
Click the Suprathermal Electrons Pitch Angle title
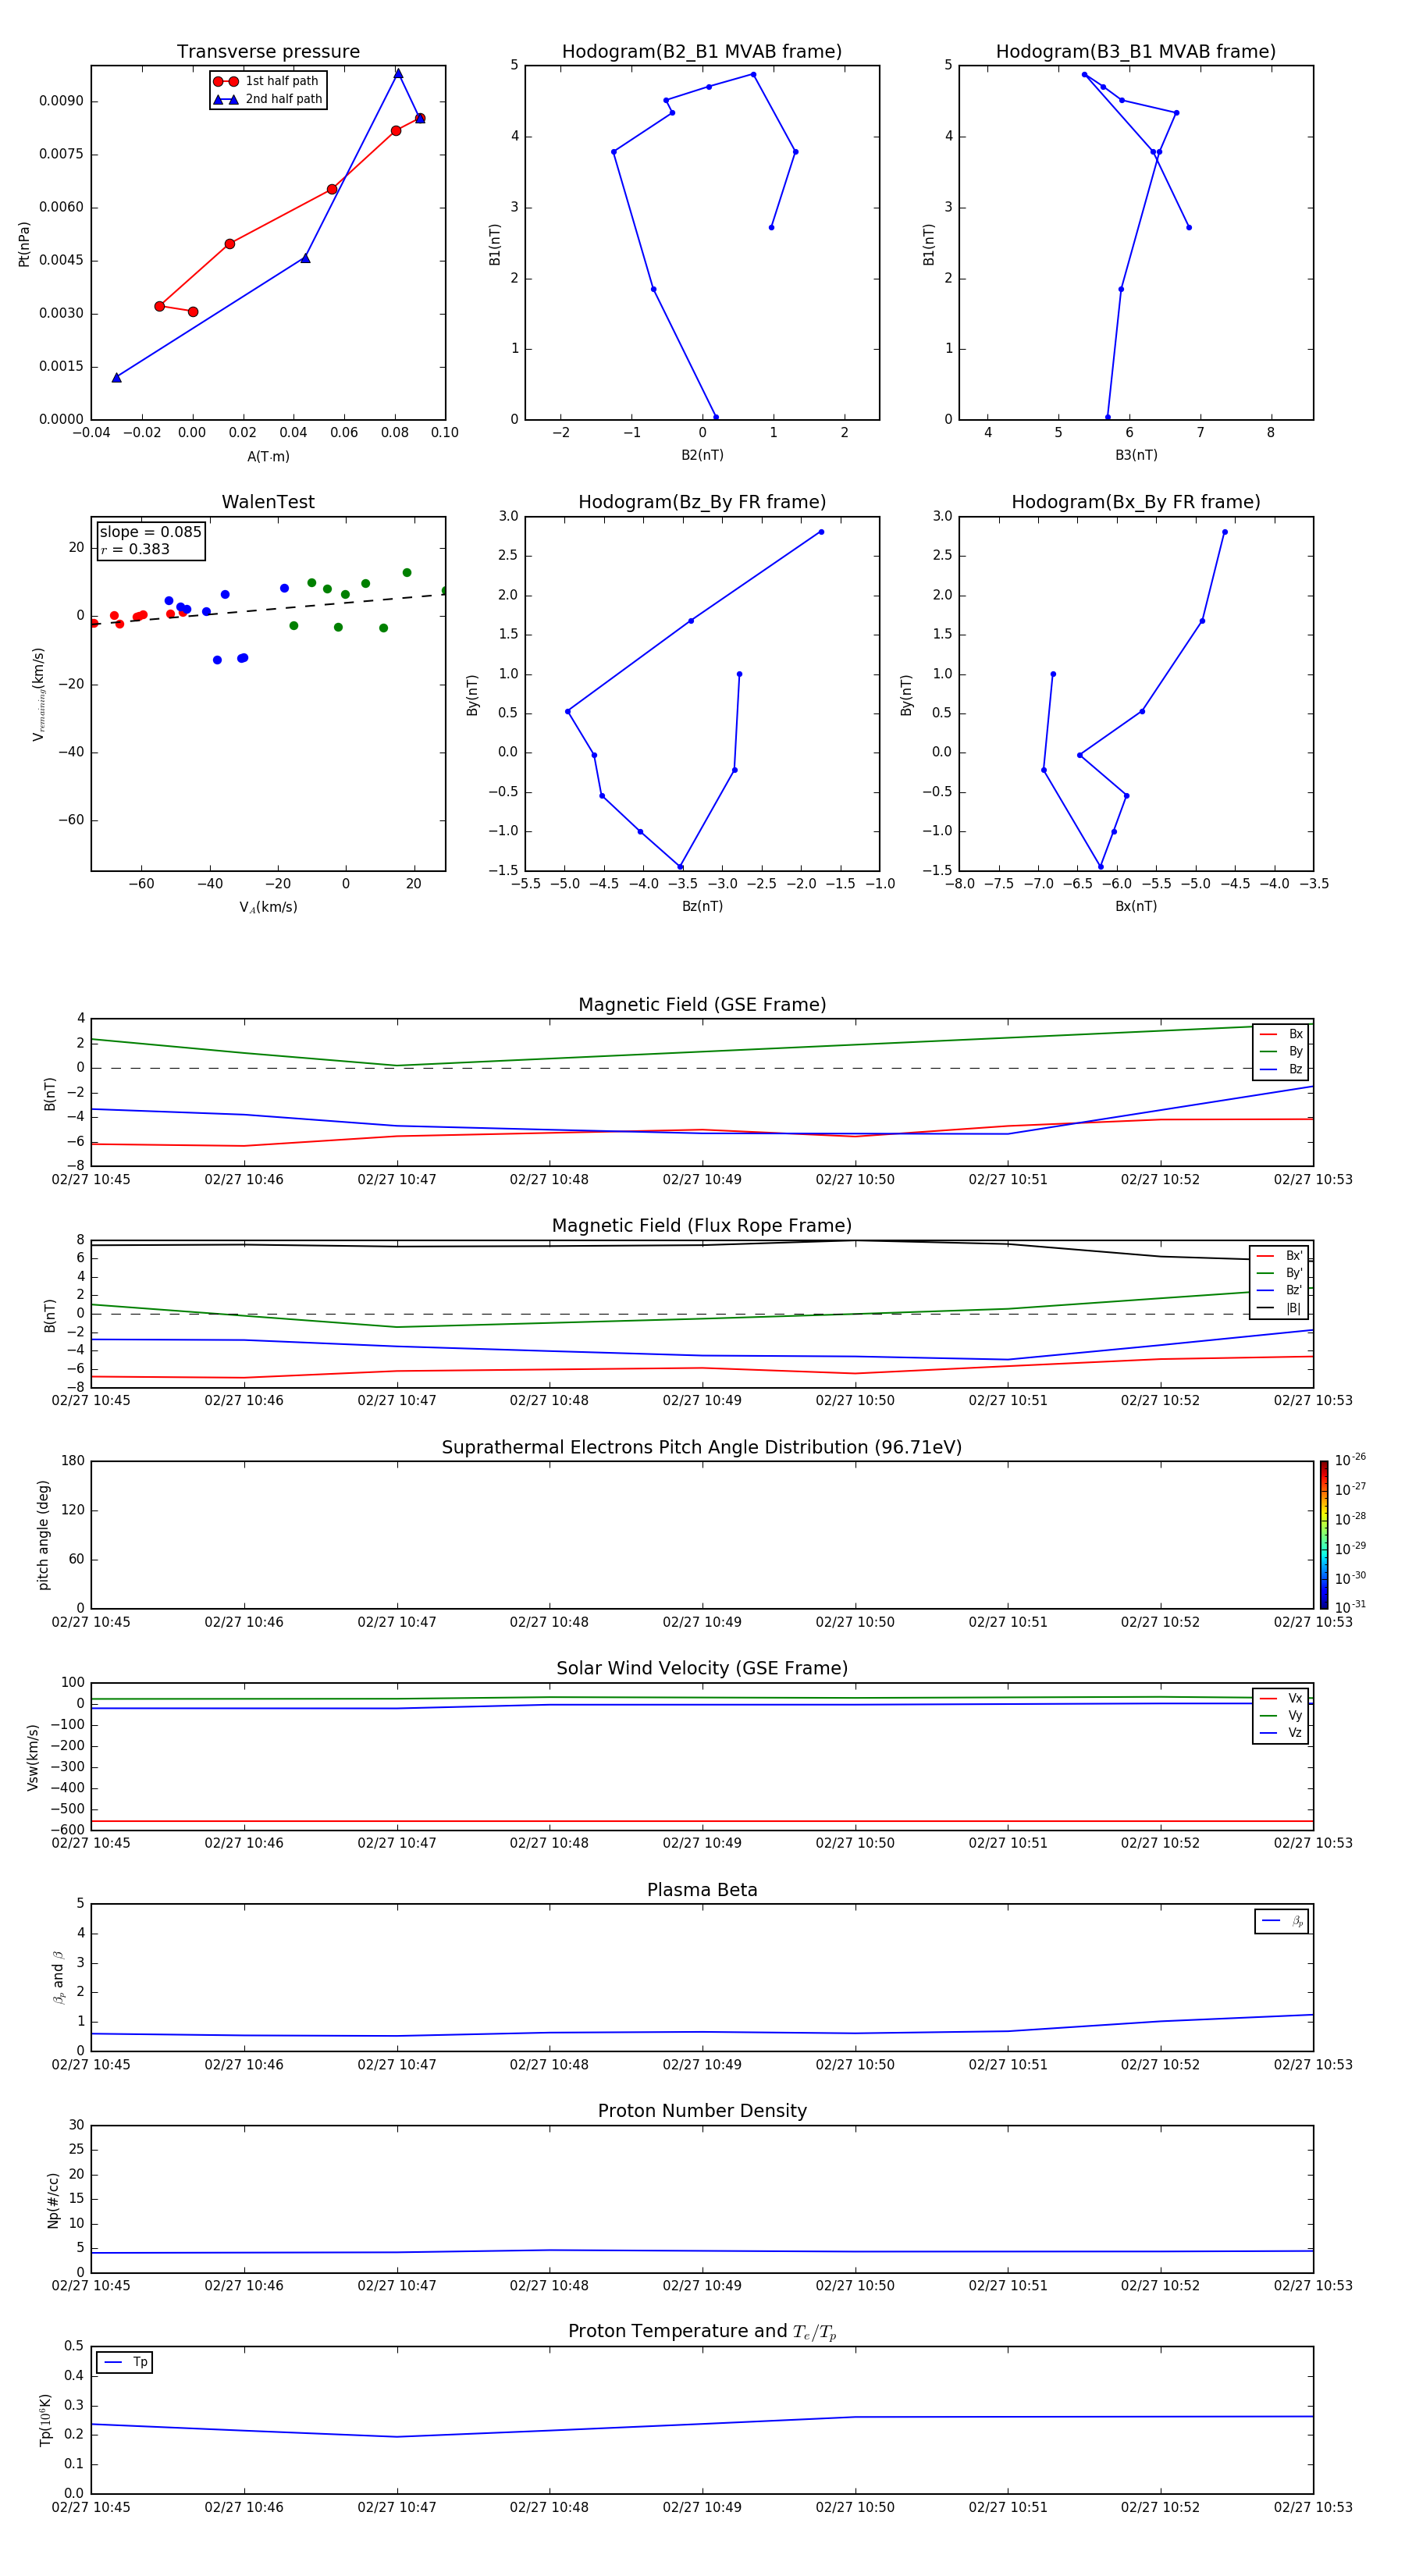pyautogui.click(x=702, y=1447)
